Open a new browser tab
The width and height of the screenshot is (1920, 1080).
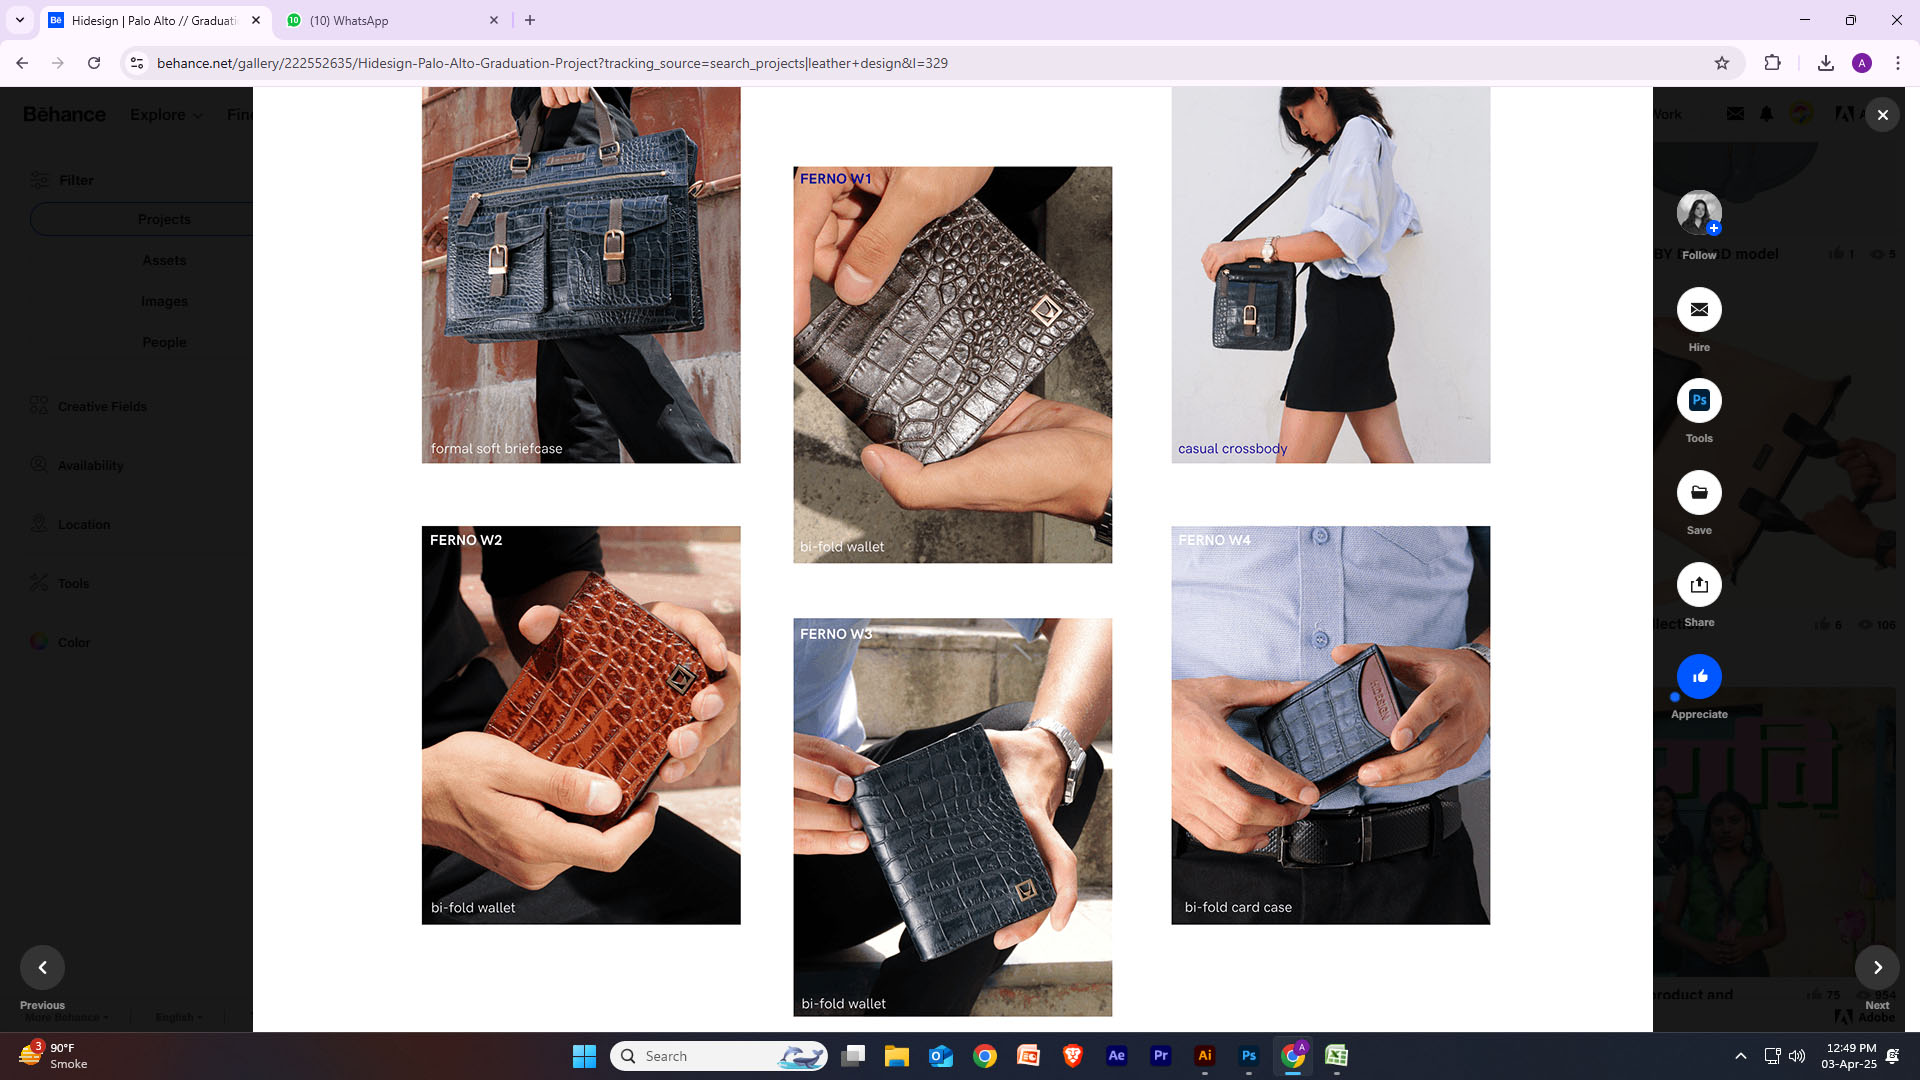530,20
